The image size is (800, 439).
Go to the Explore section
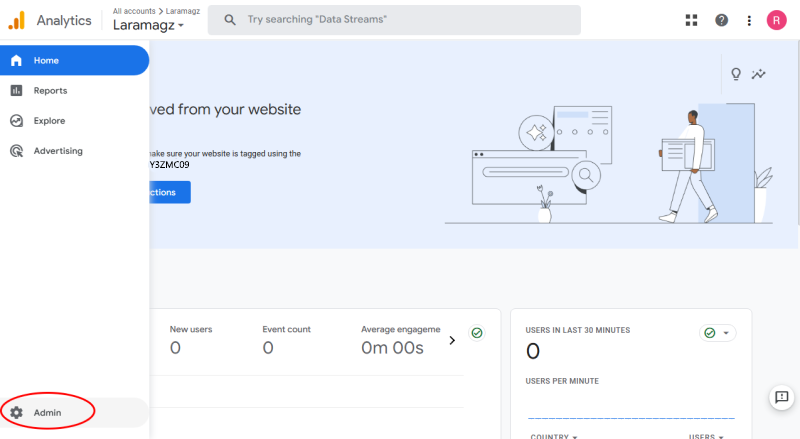[x=74, y=120]
